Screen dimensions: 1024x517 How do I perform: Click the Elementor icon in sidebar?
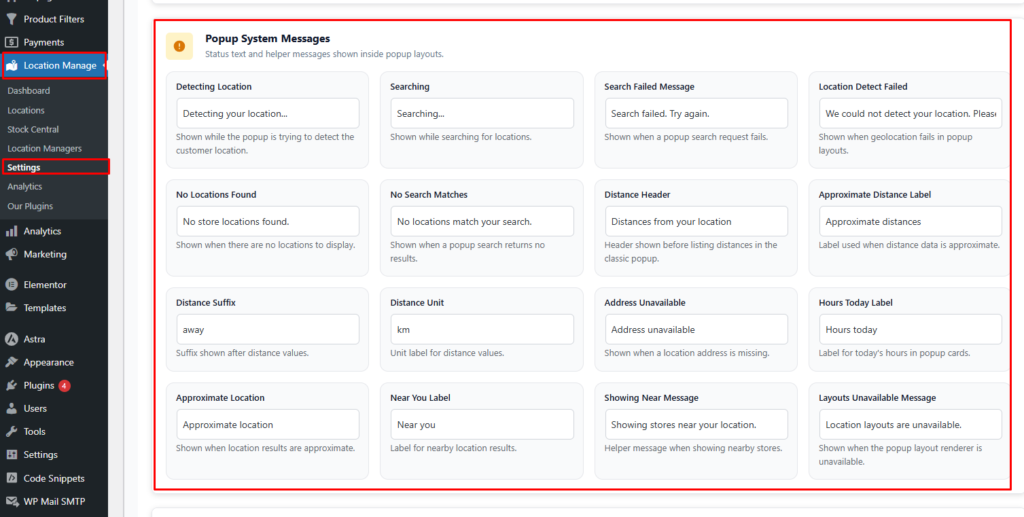[12, 284]
